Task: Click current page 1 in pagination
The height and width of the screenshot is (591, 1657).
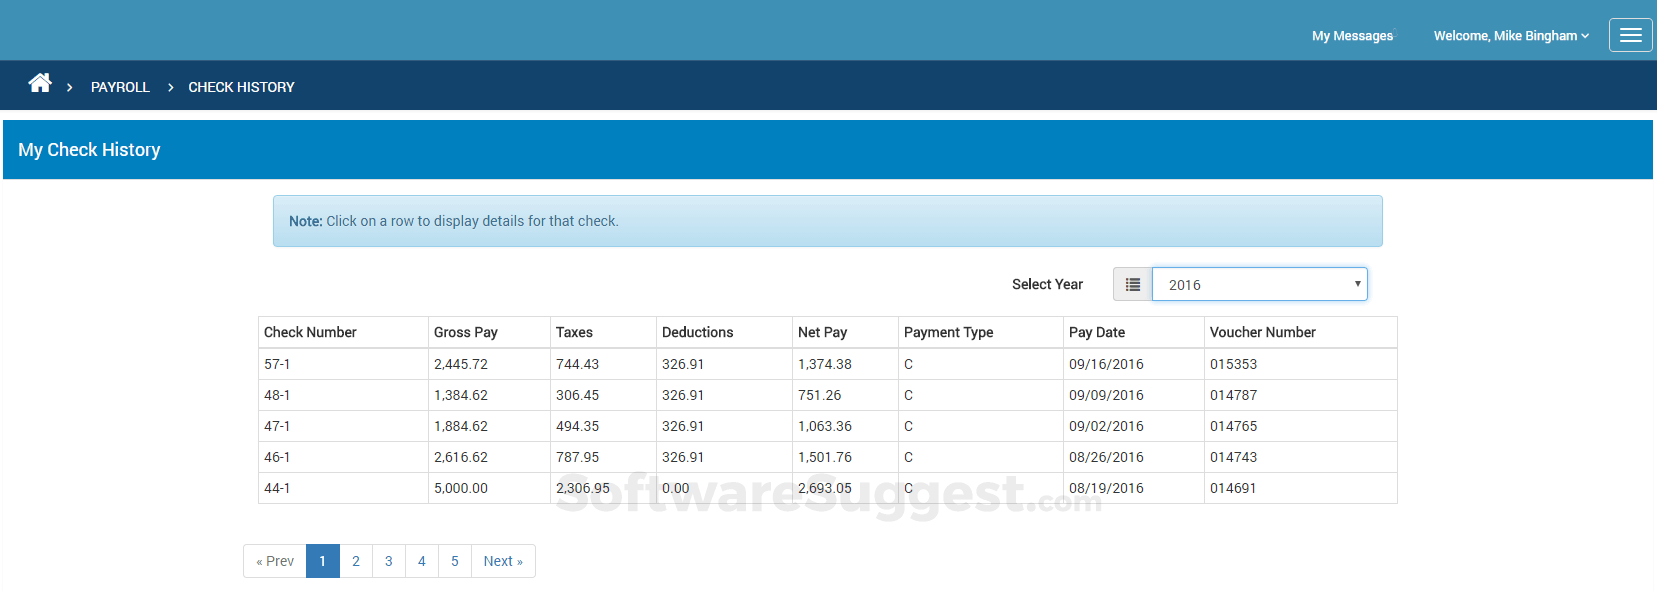Action: pos(323,561)
